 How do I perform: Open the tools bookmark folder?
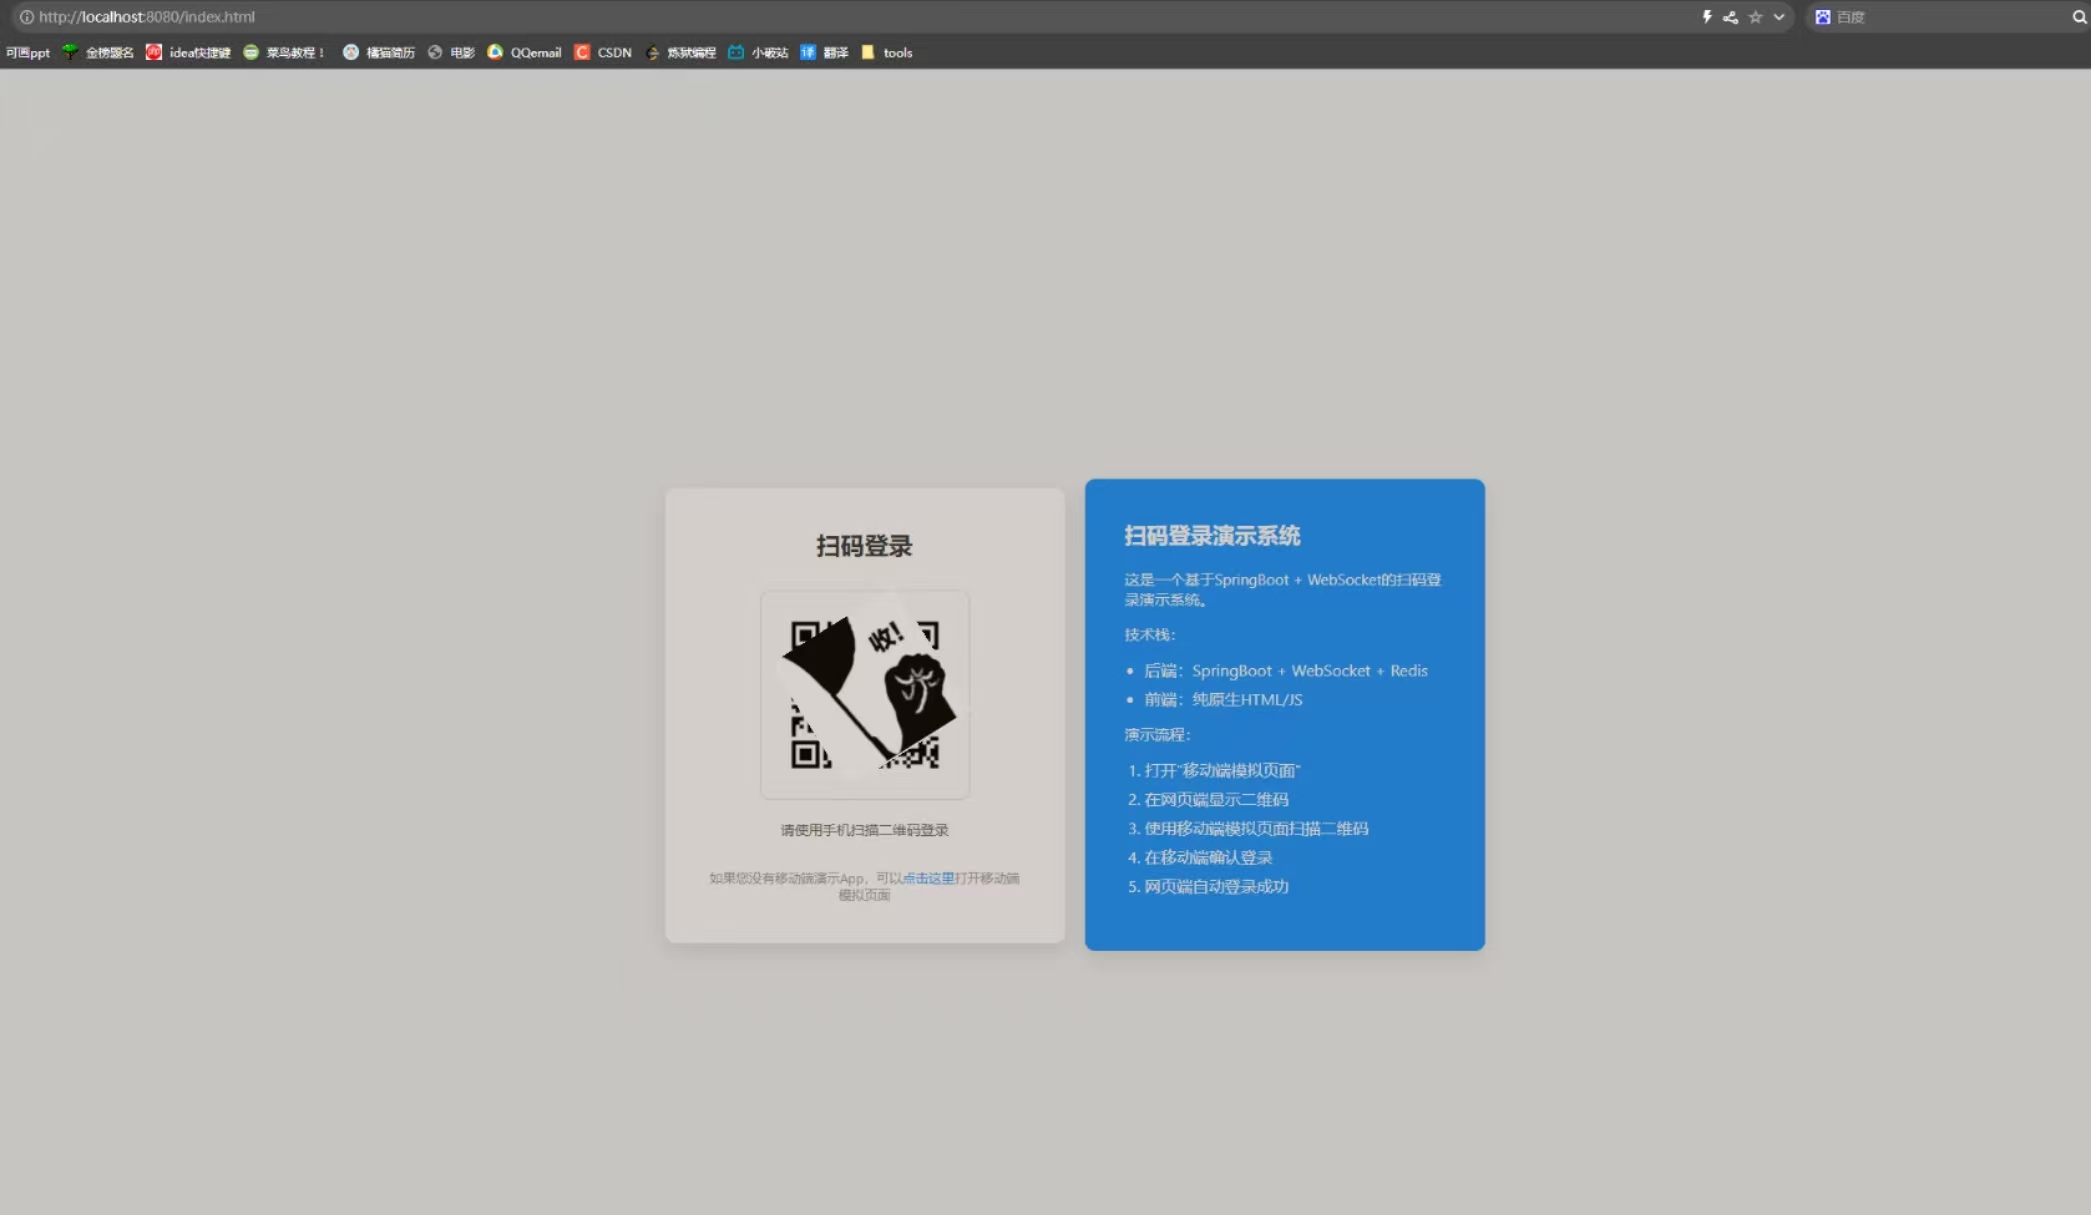tap(886, 53)
